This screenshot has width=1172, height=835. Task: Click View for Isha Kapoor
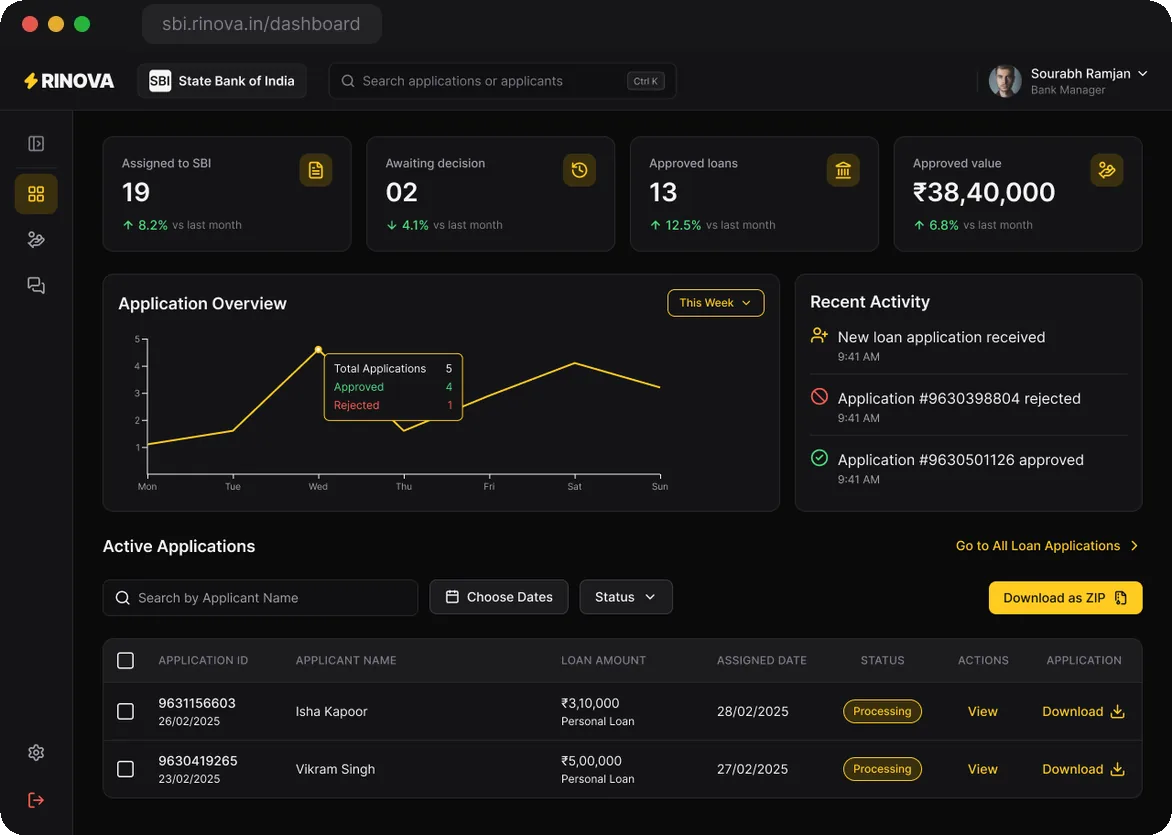(982, 712)
